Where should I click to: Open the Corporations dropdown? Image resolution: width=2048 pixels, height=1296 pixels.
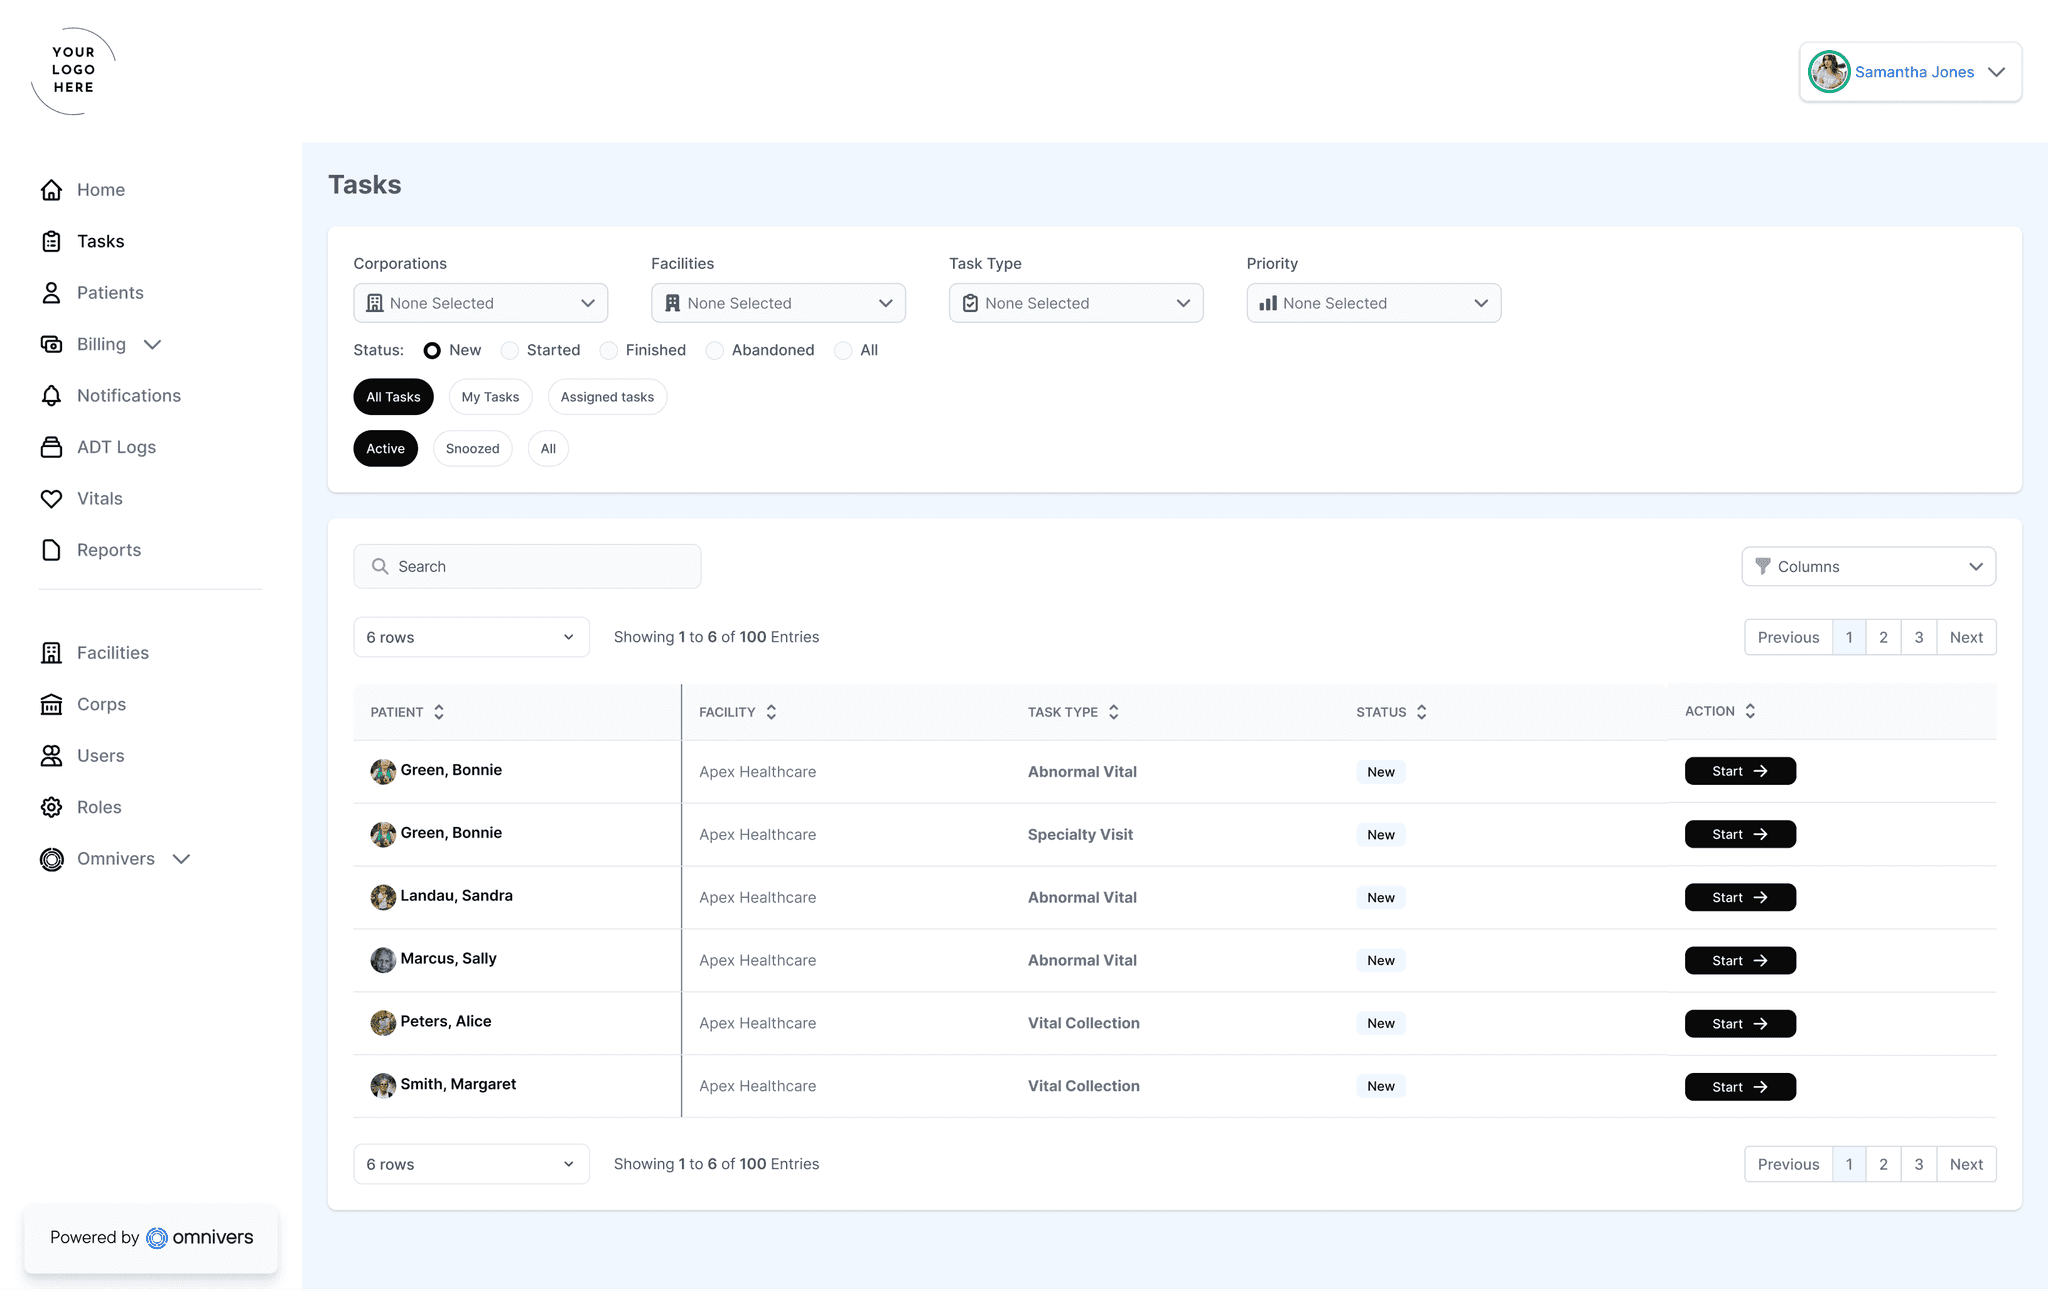click(480, 303)
